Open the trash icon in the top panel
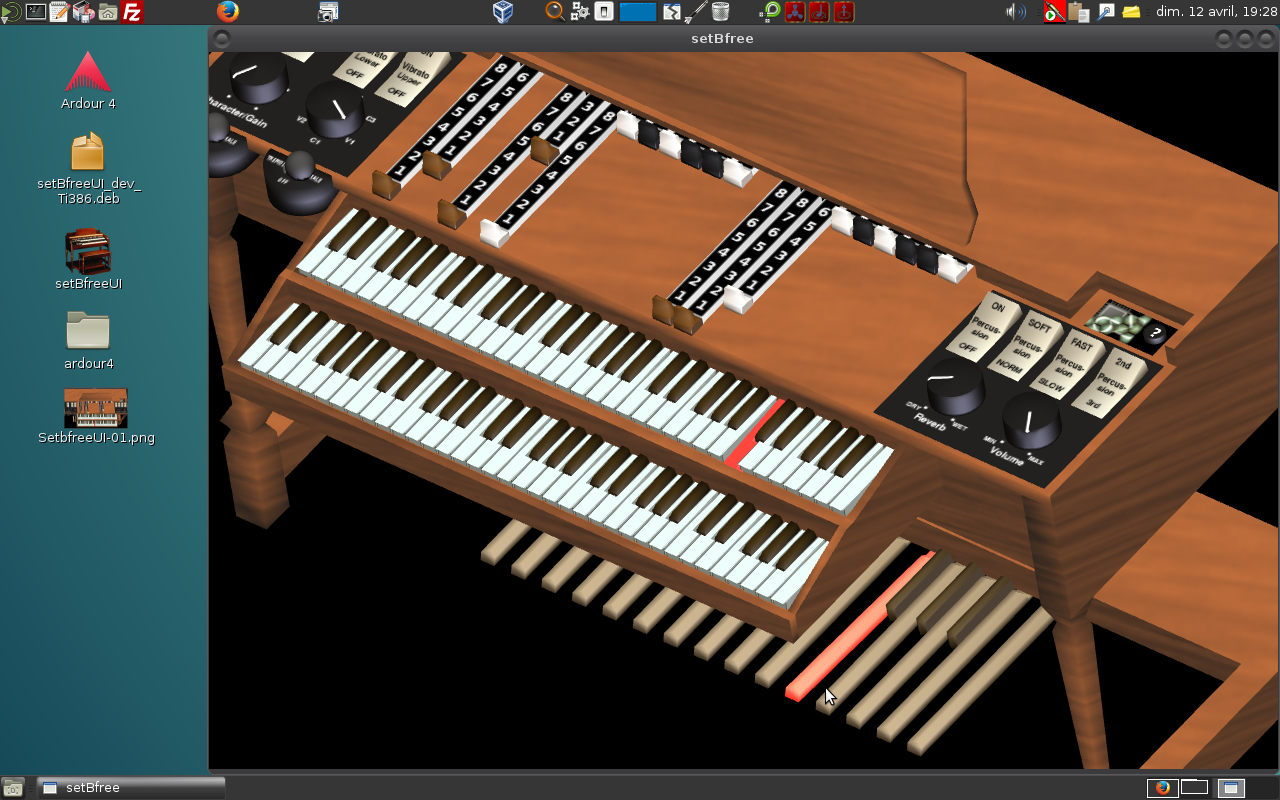 (720, 12)
